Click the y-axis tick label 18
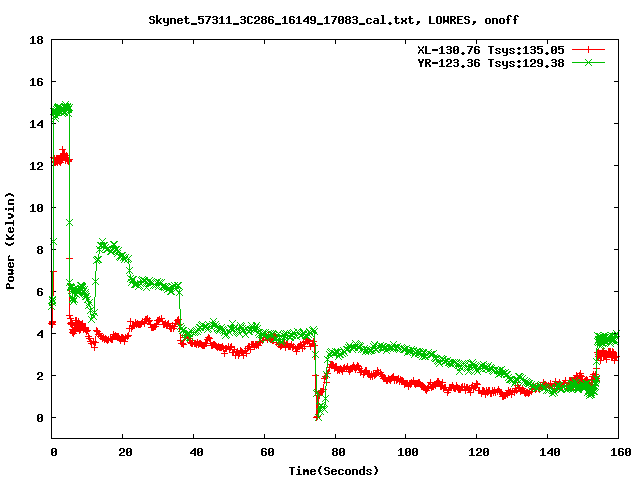 (x=36, y=40)
